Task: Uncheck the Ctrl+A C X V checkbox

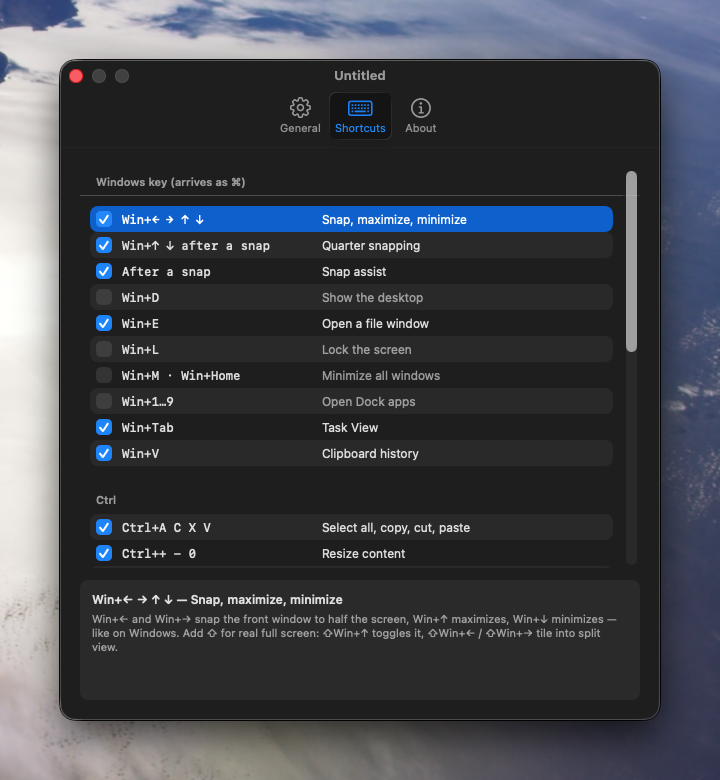Action: pos(104,527)
